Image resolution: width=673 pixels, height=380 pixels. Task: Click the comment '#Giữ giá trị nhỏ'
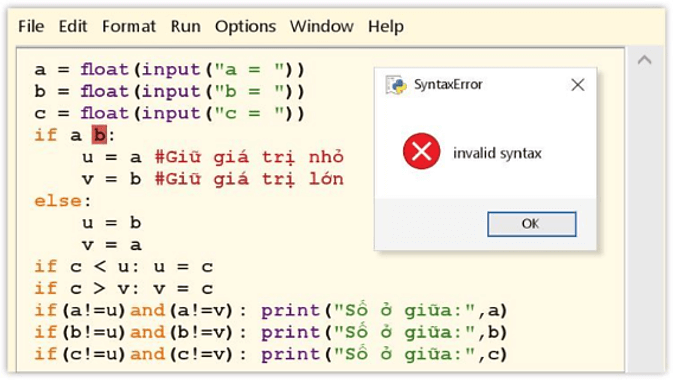(249, 157)
